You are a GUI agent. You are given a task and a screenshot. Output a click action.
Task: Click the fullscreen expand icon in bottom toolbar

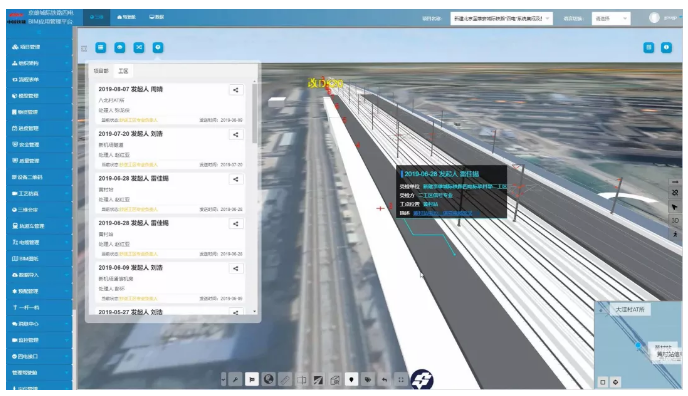coord(401,379)
